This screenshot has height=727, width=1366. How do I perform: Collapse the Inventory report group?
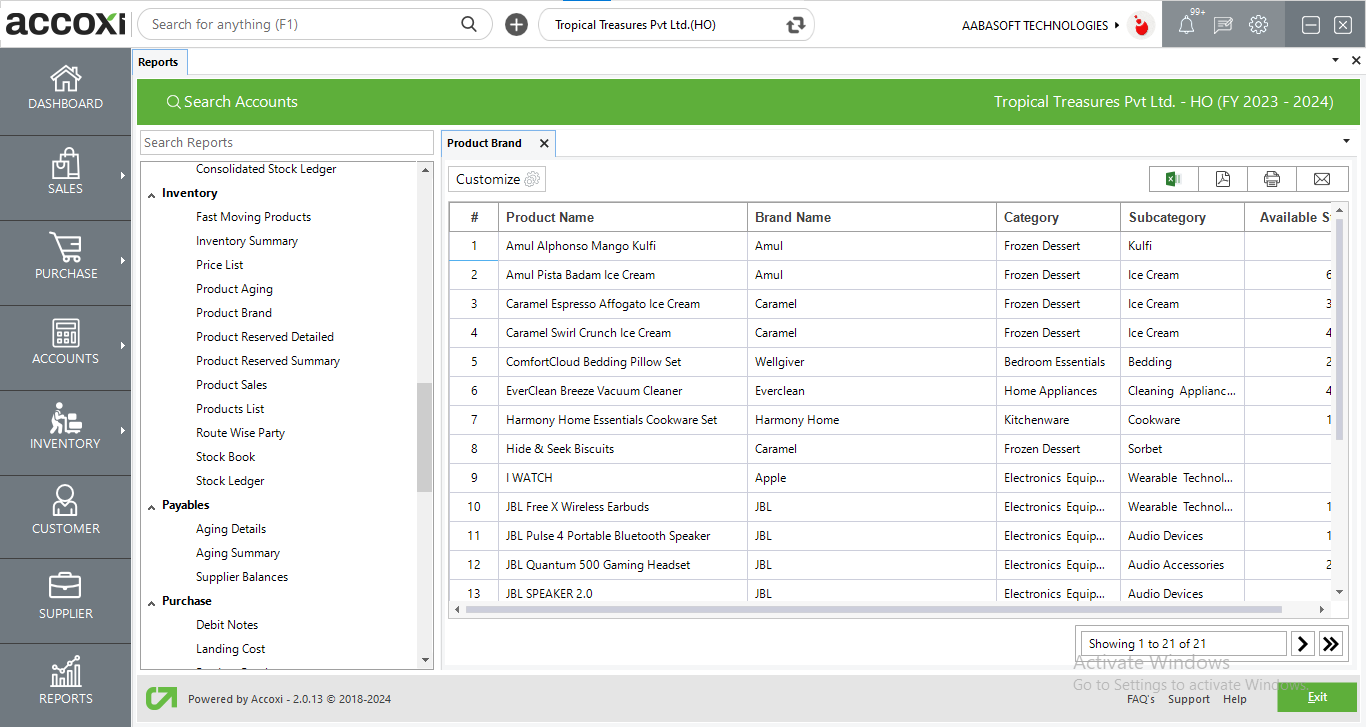click(x=152, y=194)
